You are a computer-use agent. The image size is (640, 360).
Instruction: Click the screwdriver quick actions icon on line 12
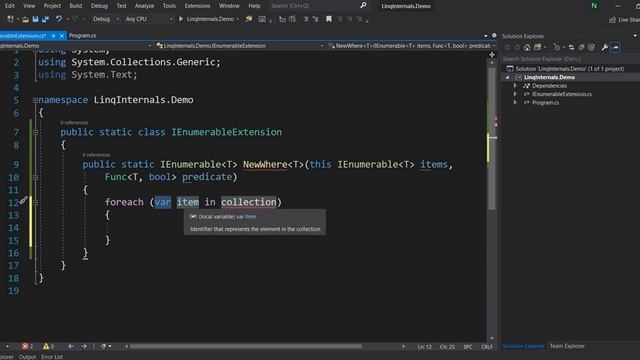[x=23, y=200]
